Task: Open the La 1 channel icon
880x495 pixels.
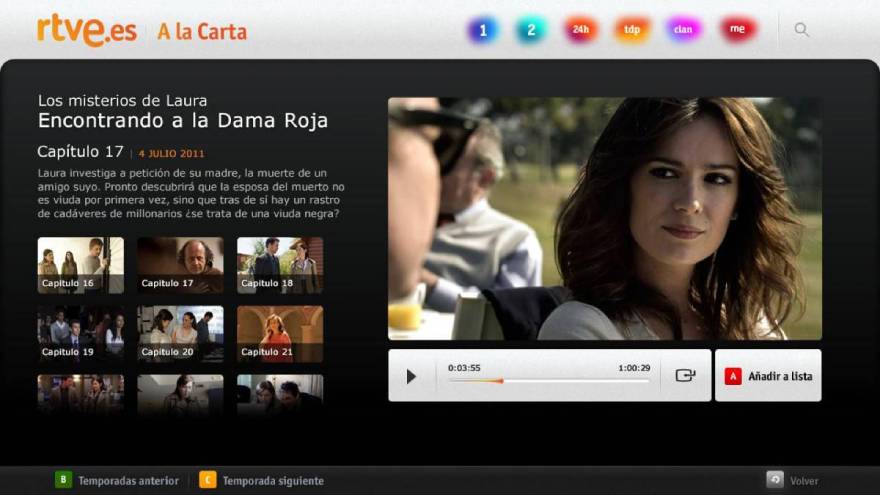Action: (482, 30)
